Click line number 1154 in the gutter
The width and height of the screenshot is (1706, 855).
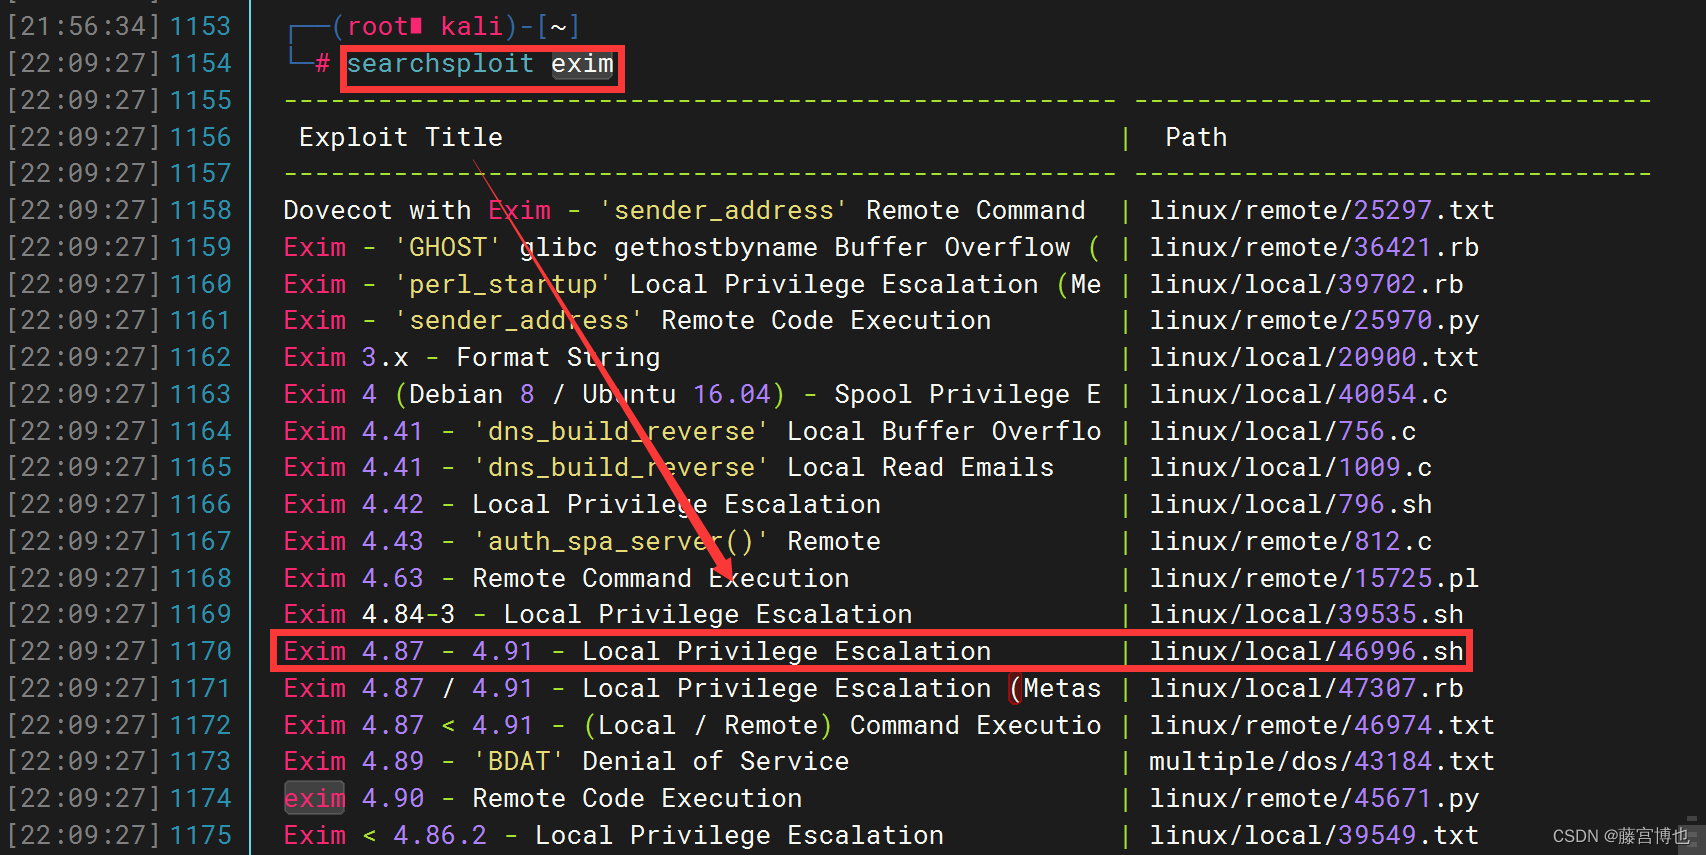point(200,64)
